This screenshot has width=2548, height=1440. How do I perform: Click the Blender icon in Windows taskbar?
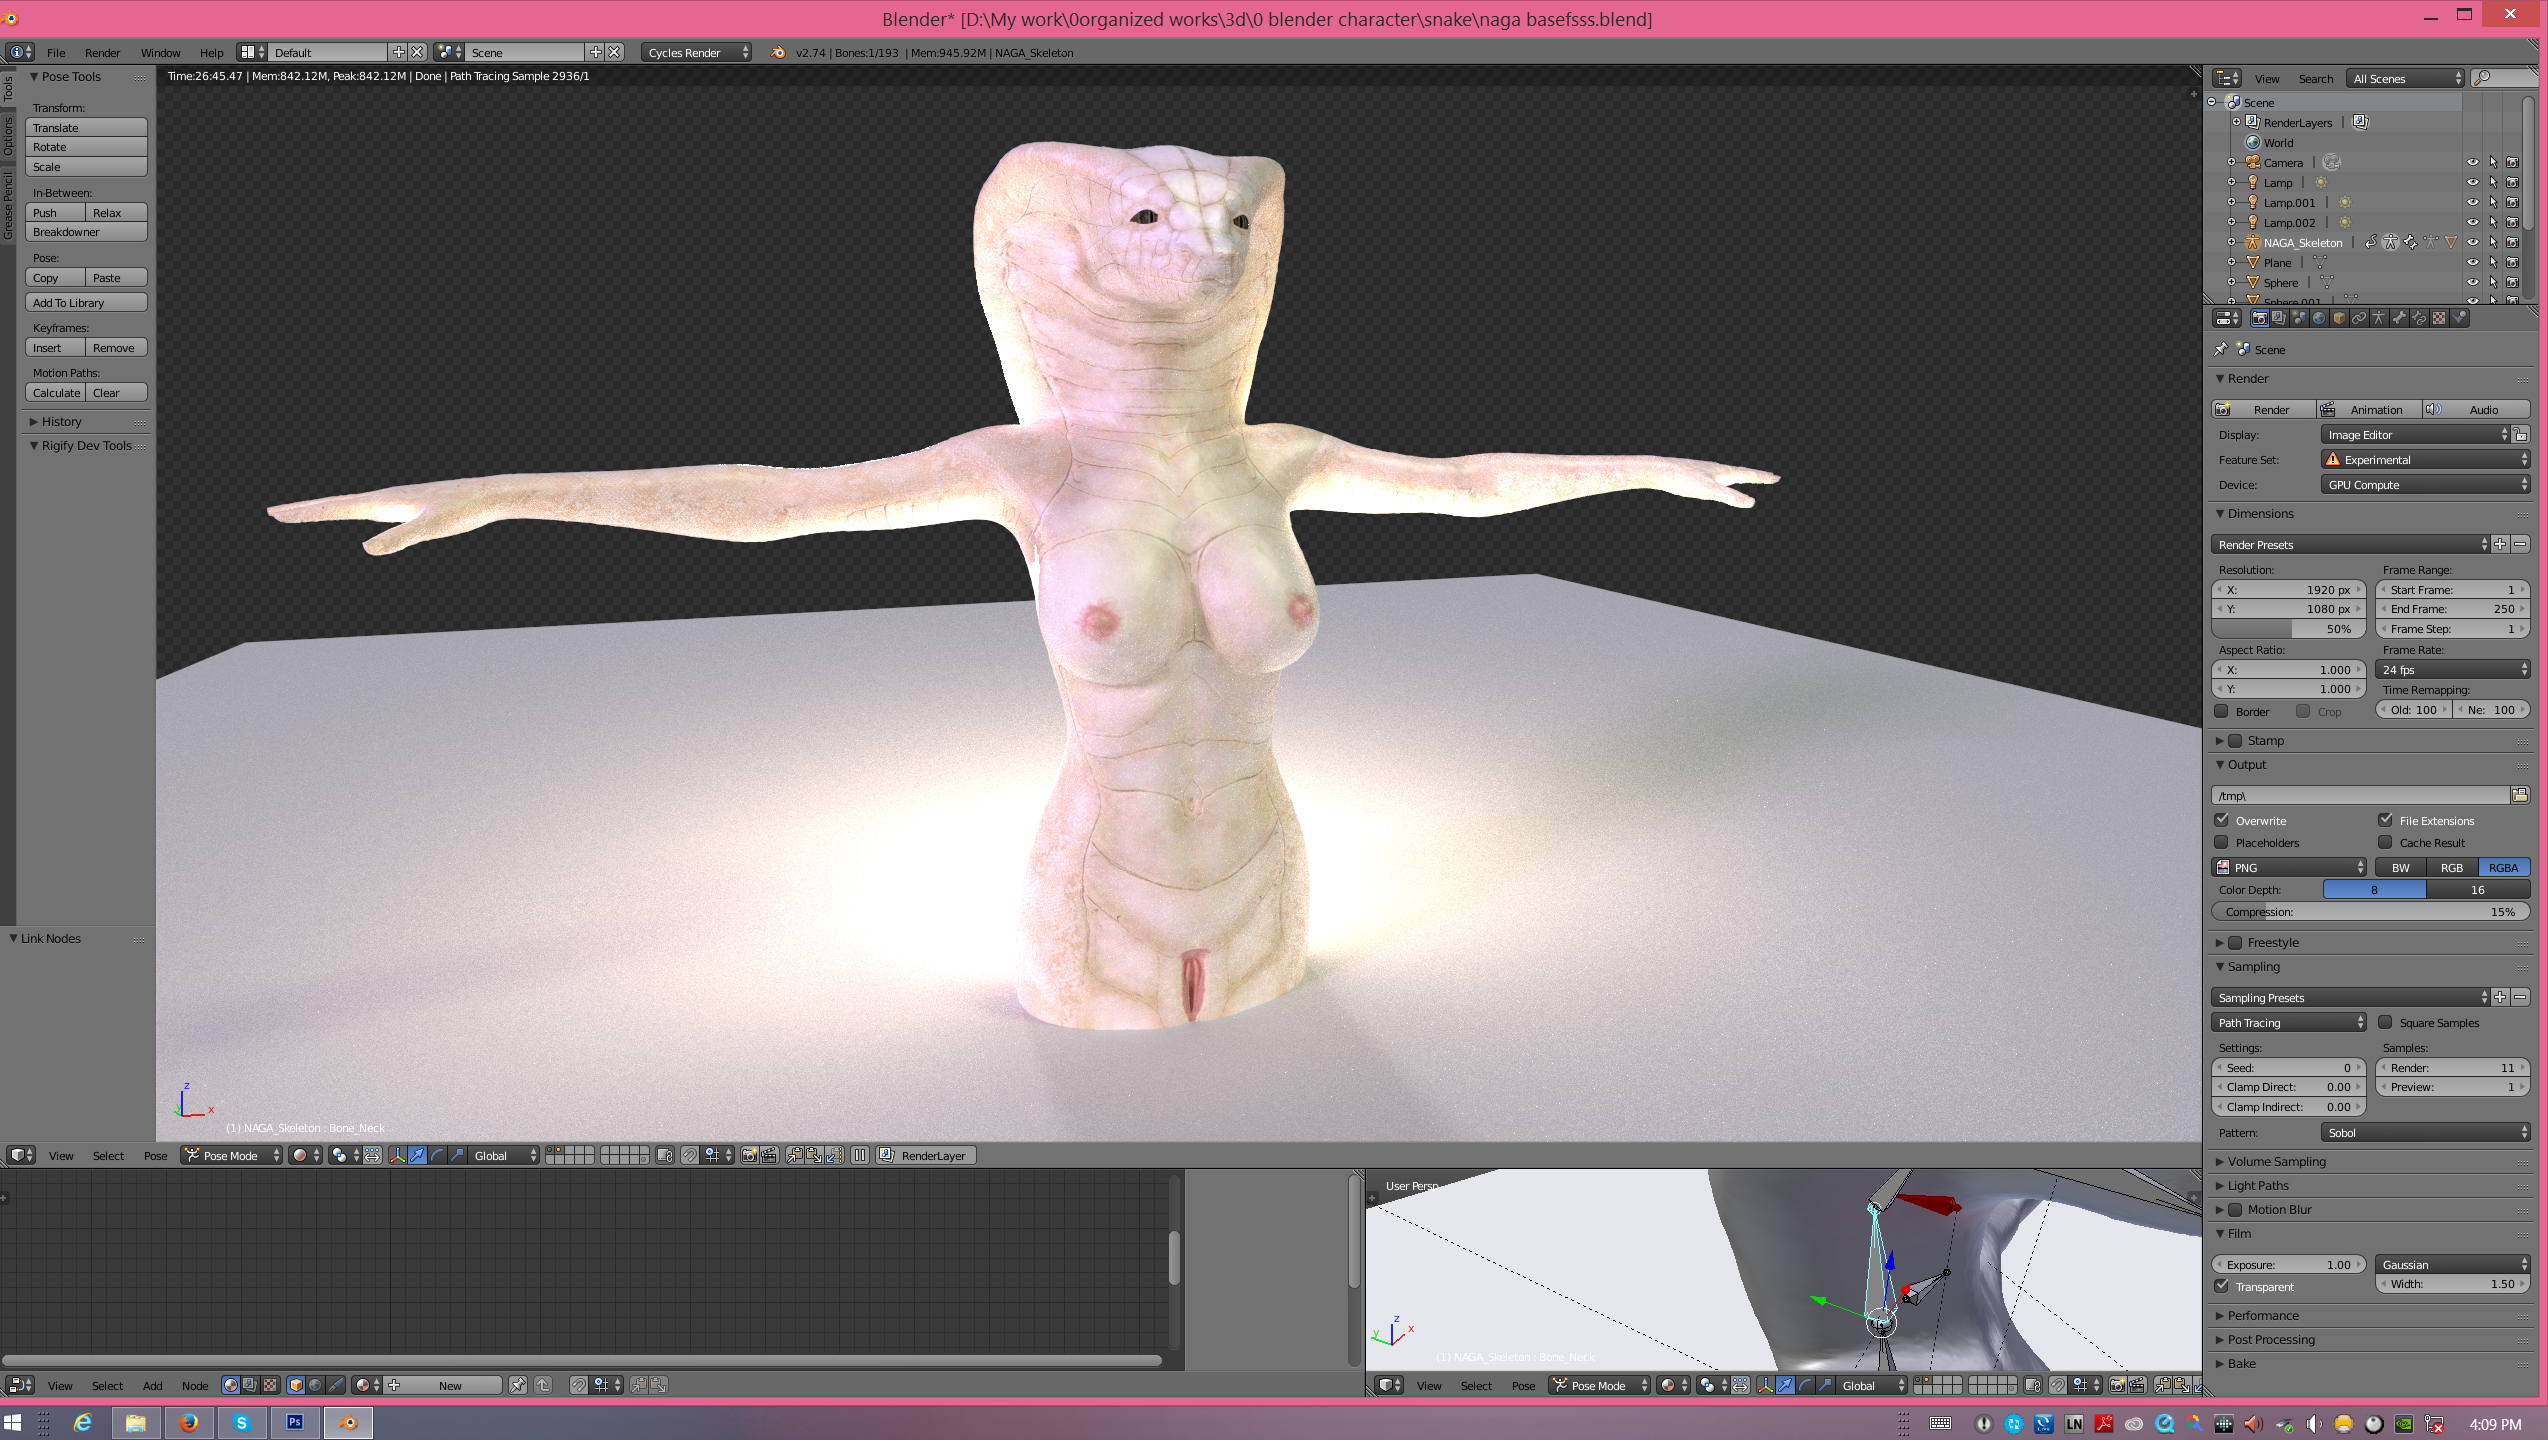[x=348, y=1422]
